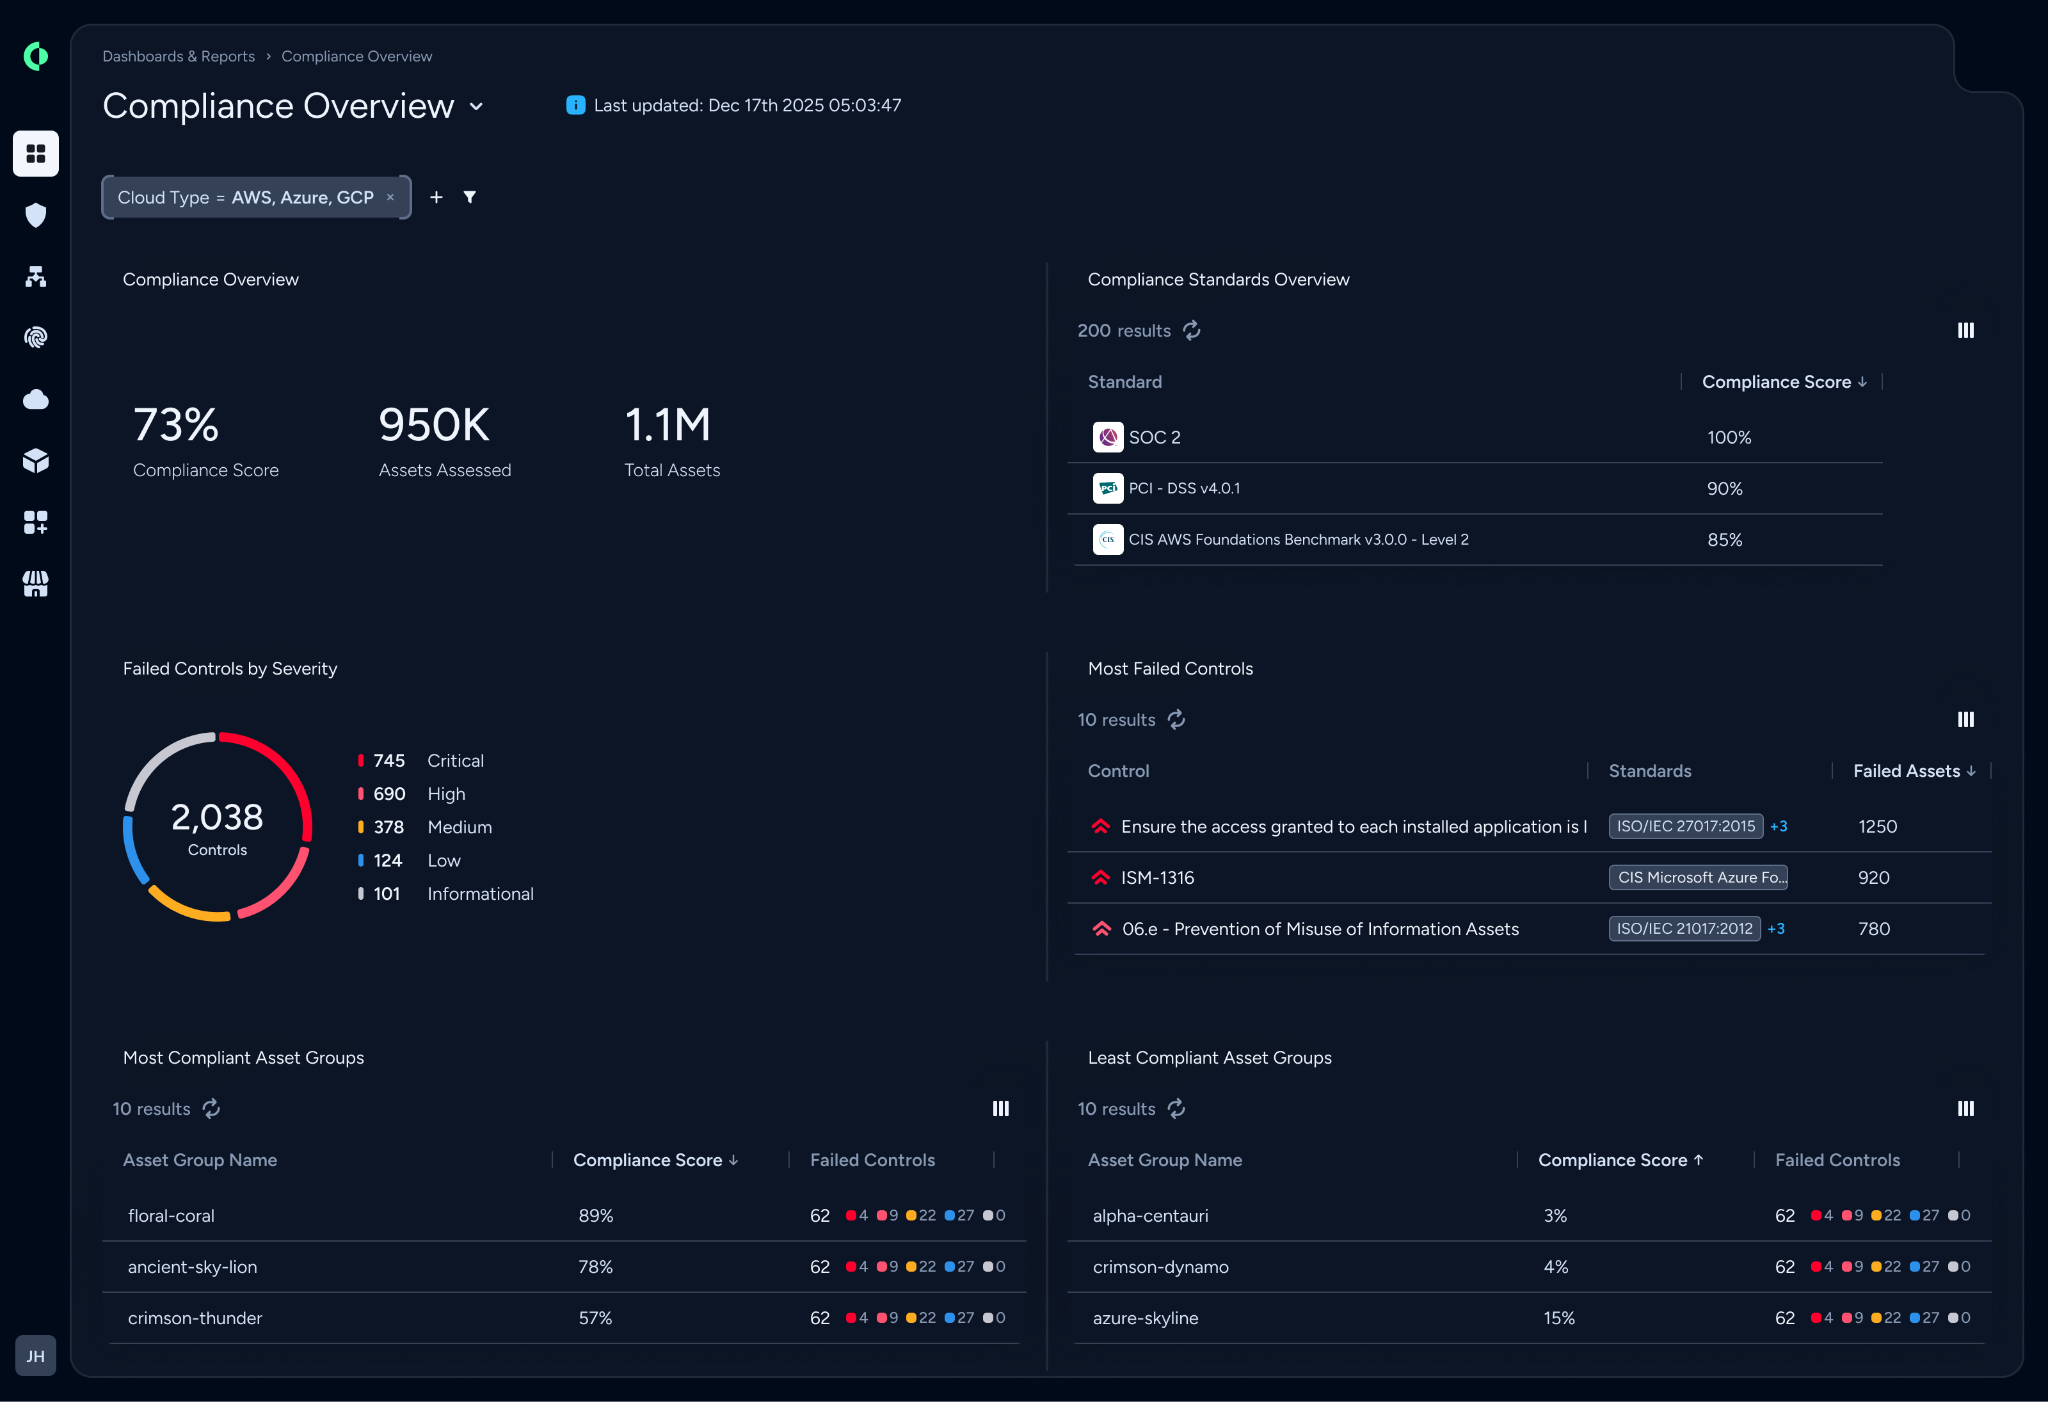Click the 2,038 Controls donut chart center
Image resolution: width=2048 pixels, height=1426 pixels.
217,828
